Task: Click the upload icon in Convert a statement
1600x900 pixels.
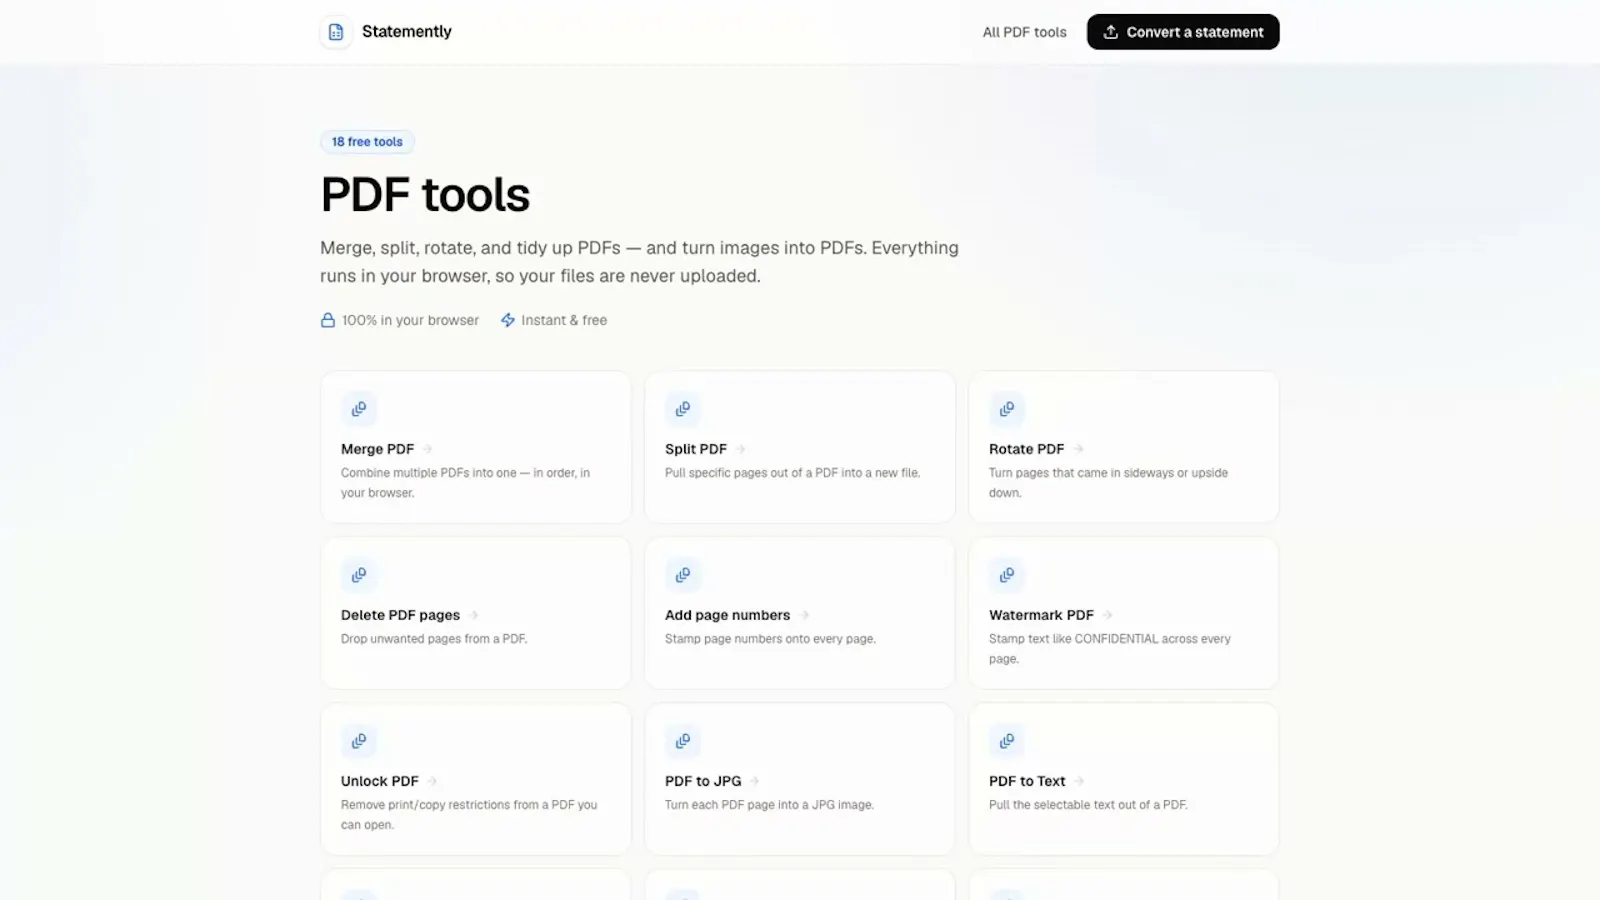Action: click(1110, 32)
